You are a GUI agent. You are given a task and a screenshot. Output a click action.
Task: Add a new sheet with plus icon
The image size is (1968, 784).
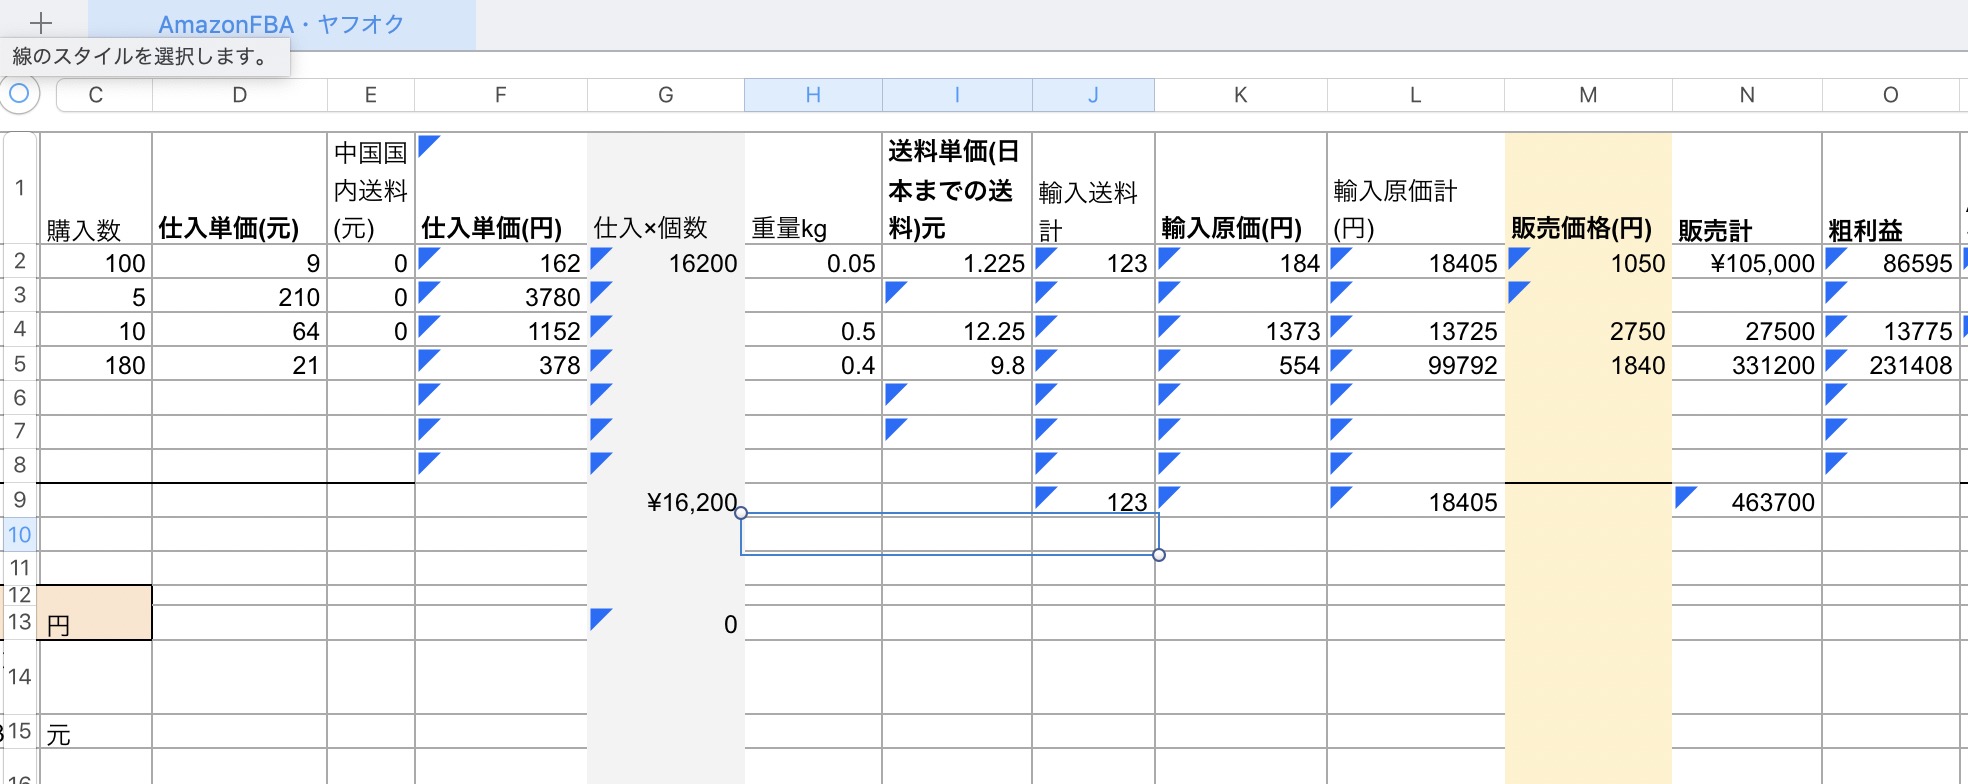click(x=41, y=23)
